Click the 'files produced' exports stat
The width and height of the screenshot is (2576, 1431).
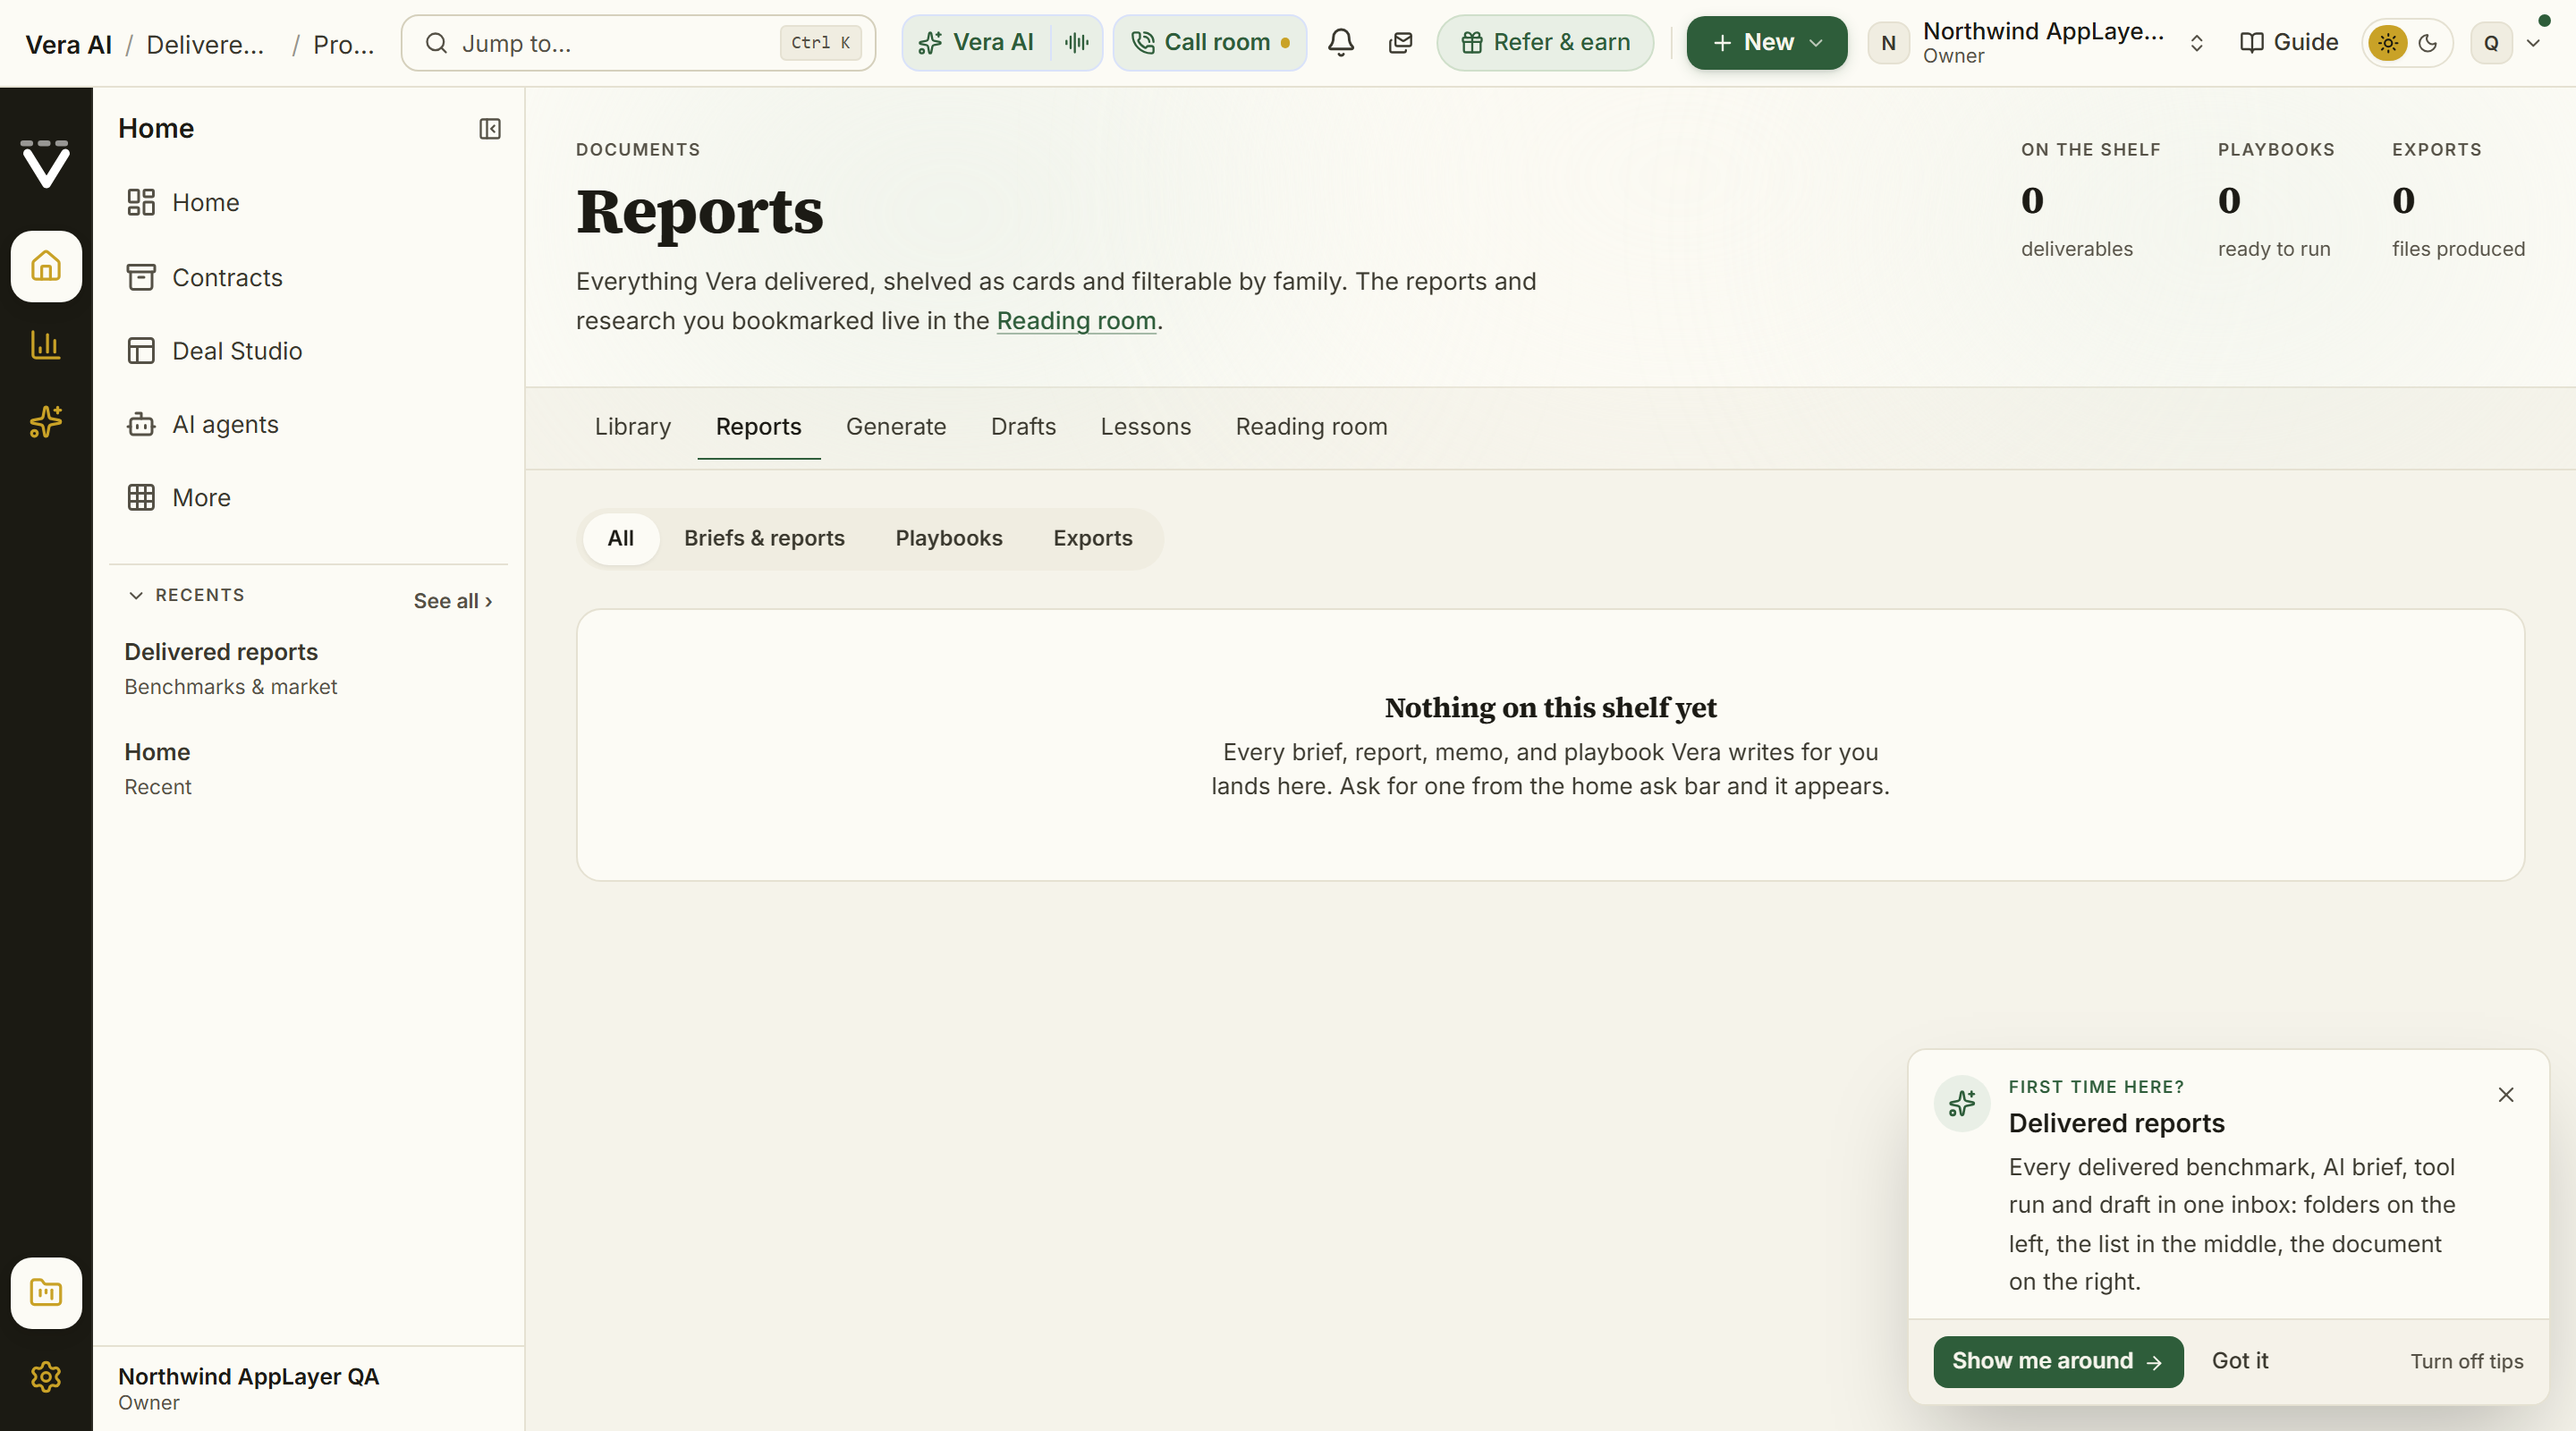point(2458,249)
